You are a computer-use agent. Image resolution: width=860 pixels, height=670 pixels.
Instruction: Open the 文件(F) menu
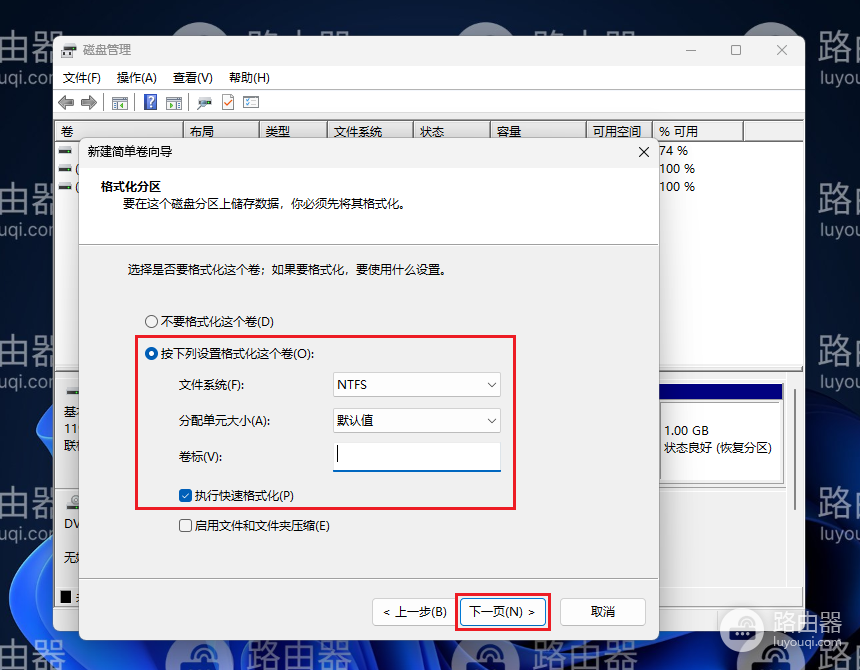82,78
